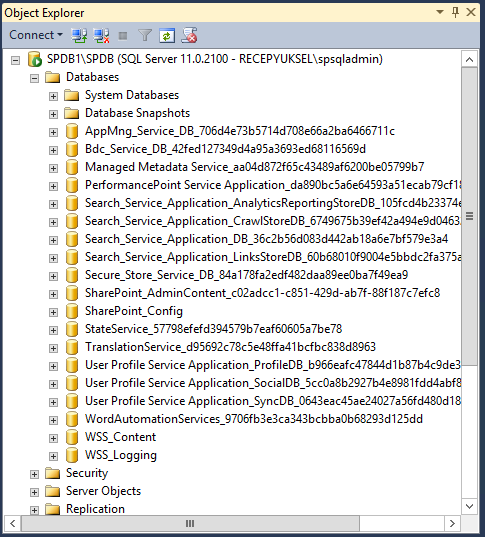
Task: Click the Database Snapshots folder icon
Action: click(x=72, y=113)
